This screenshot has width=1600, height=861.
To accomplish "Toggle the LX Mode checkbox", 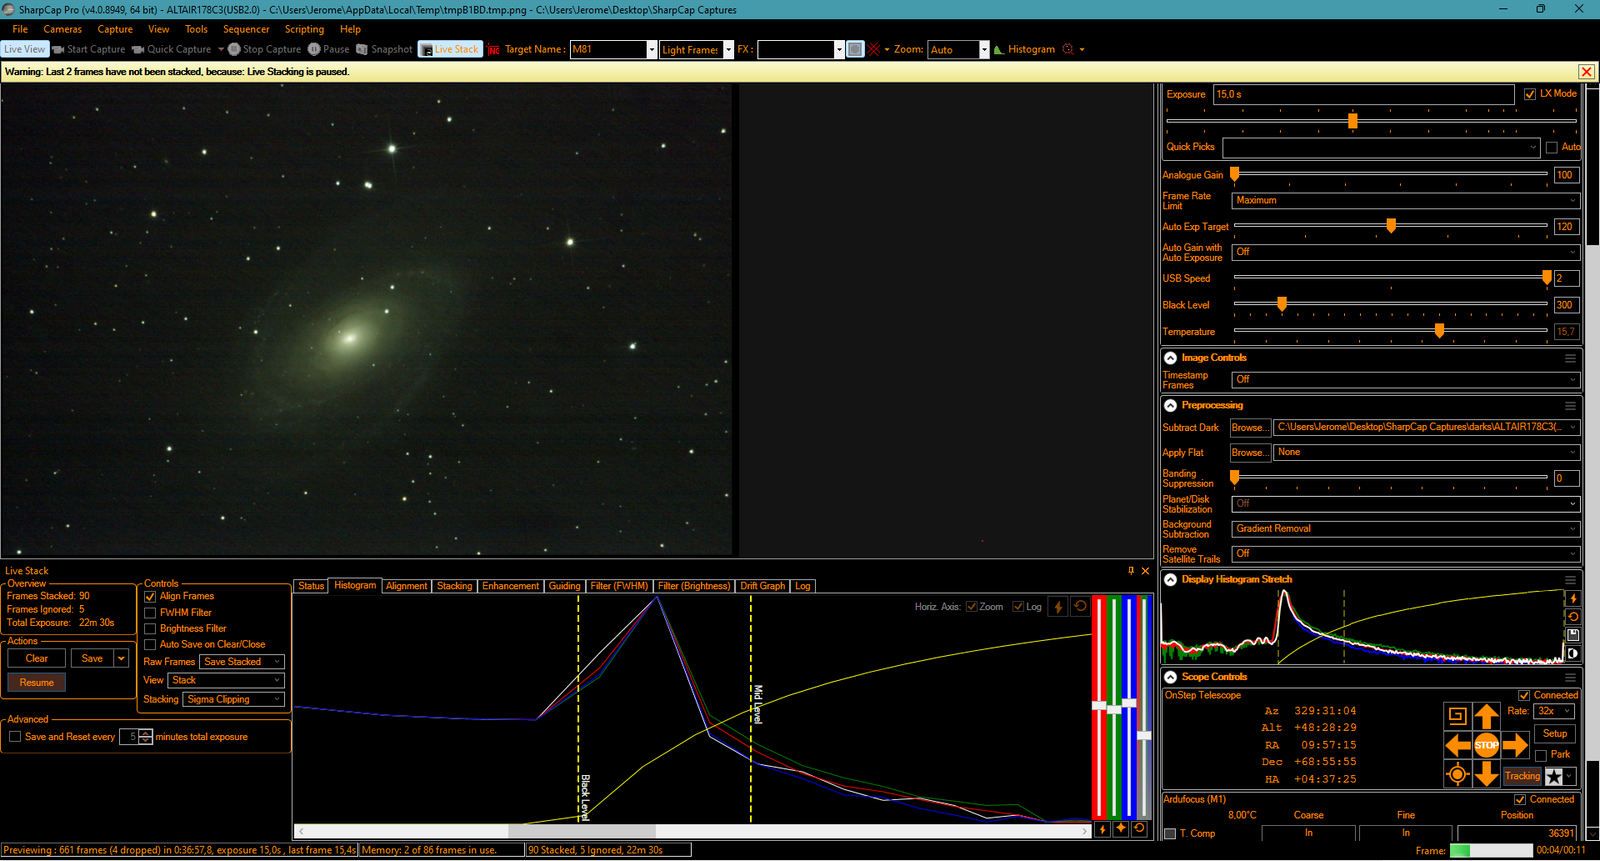I will (x=1530, y=94).
